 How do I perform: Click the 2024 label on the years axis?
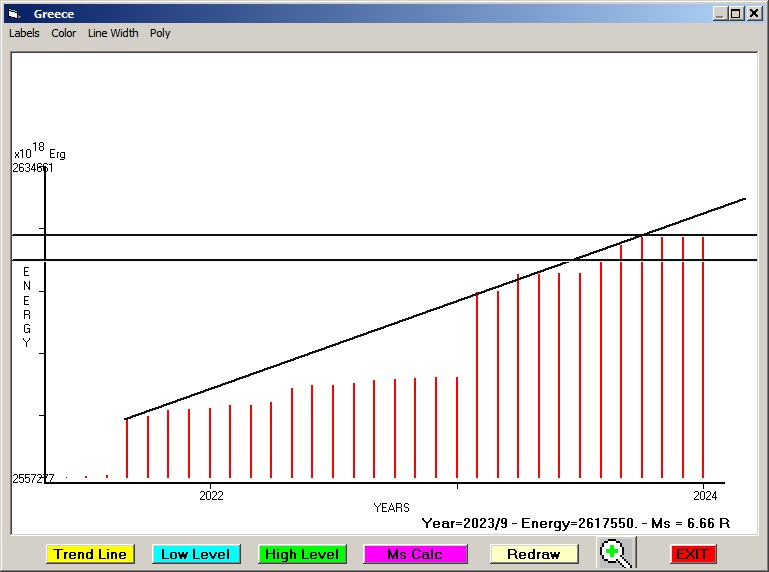tap(705, 495)
